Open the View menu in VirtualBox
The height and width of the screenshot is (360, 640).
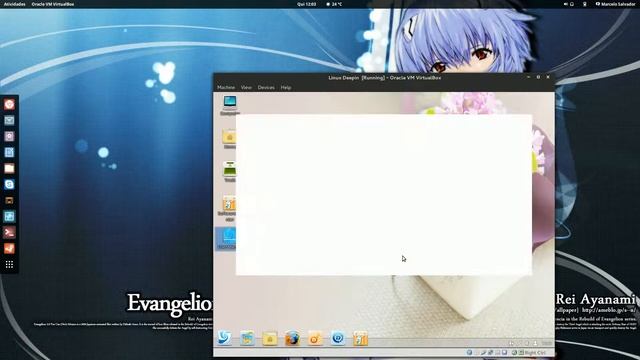click(246, 87)
